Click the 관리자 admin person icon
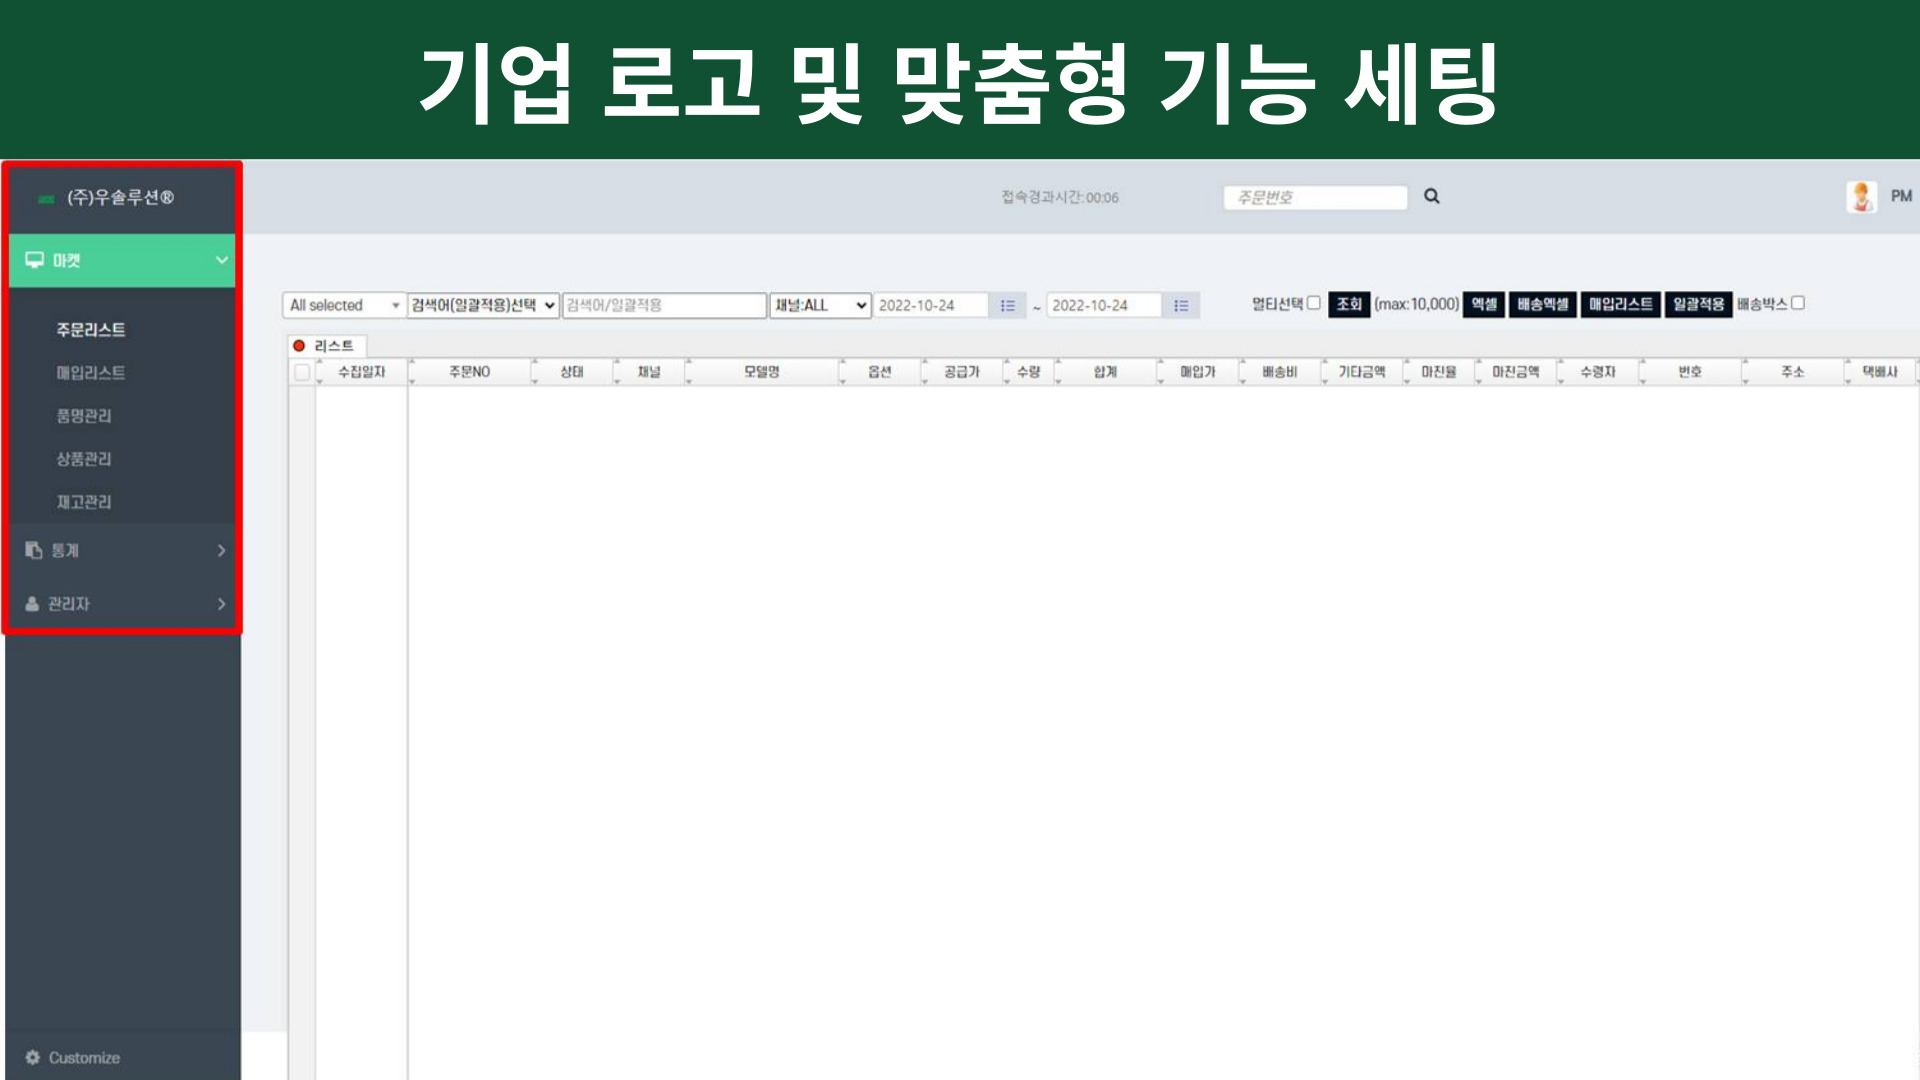 (x=32, y=603)
